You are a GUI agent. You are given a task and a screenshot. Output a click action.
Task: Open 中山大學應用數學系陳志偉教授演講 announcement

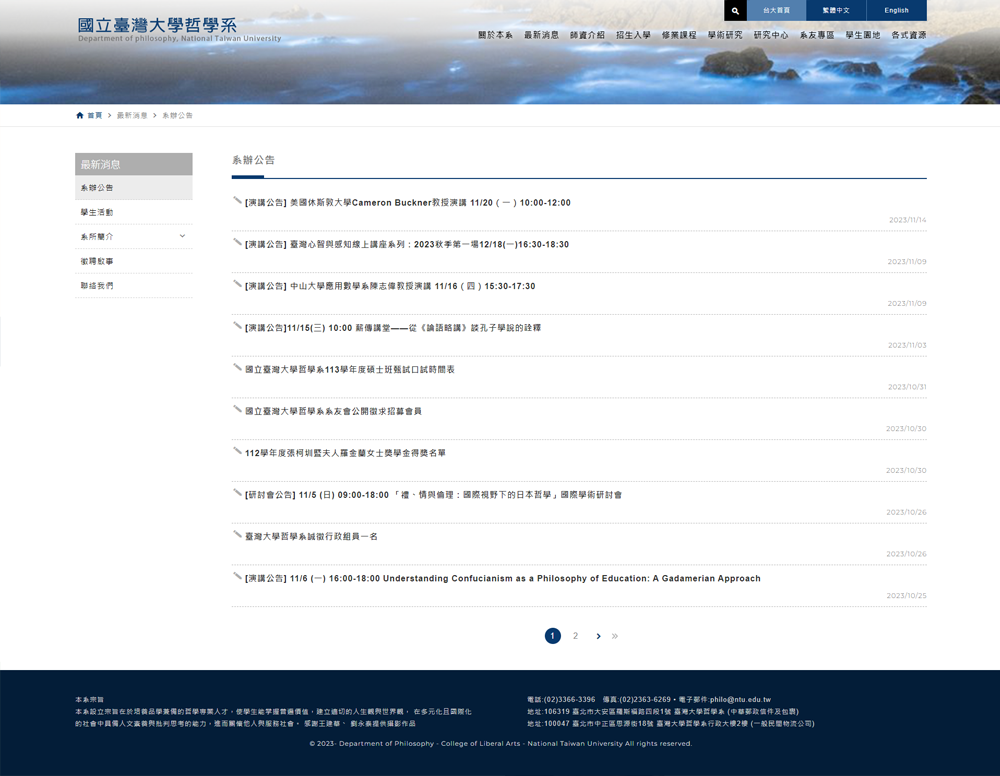390,286
